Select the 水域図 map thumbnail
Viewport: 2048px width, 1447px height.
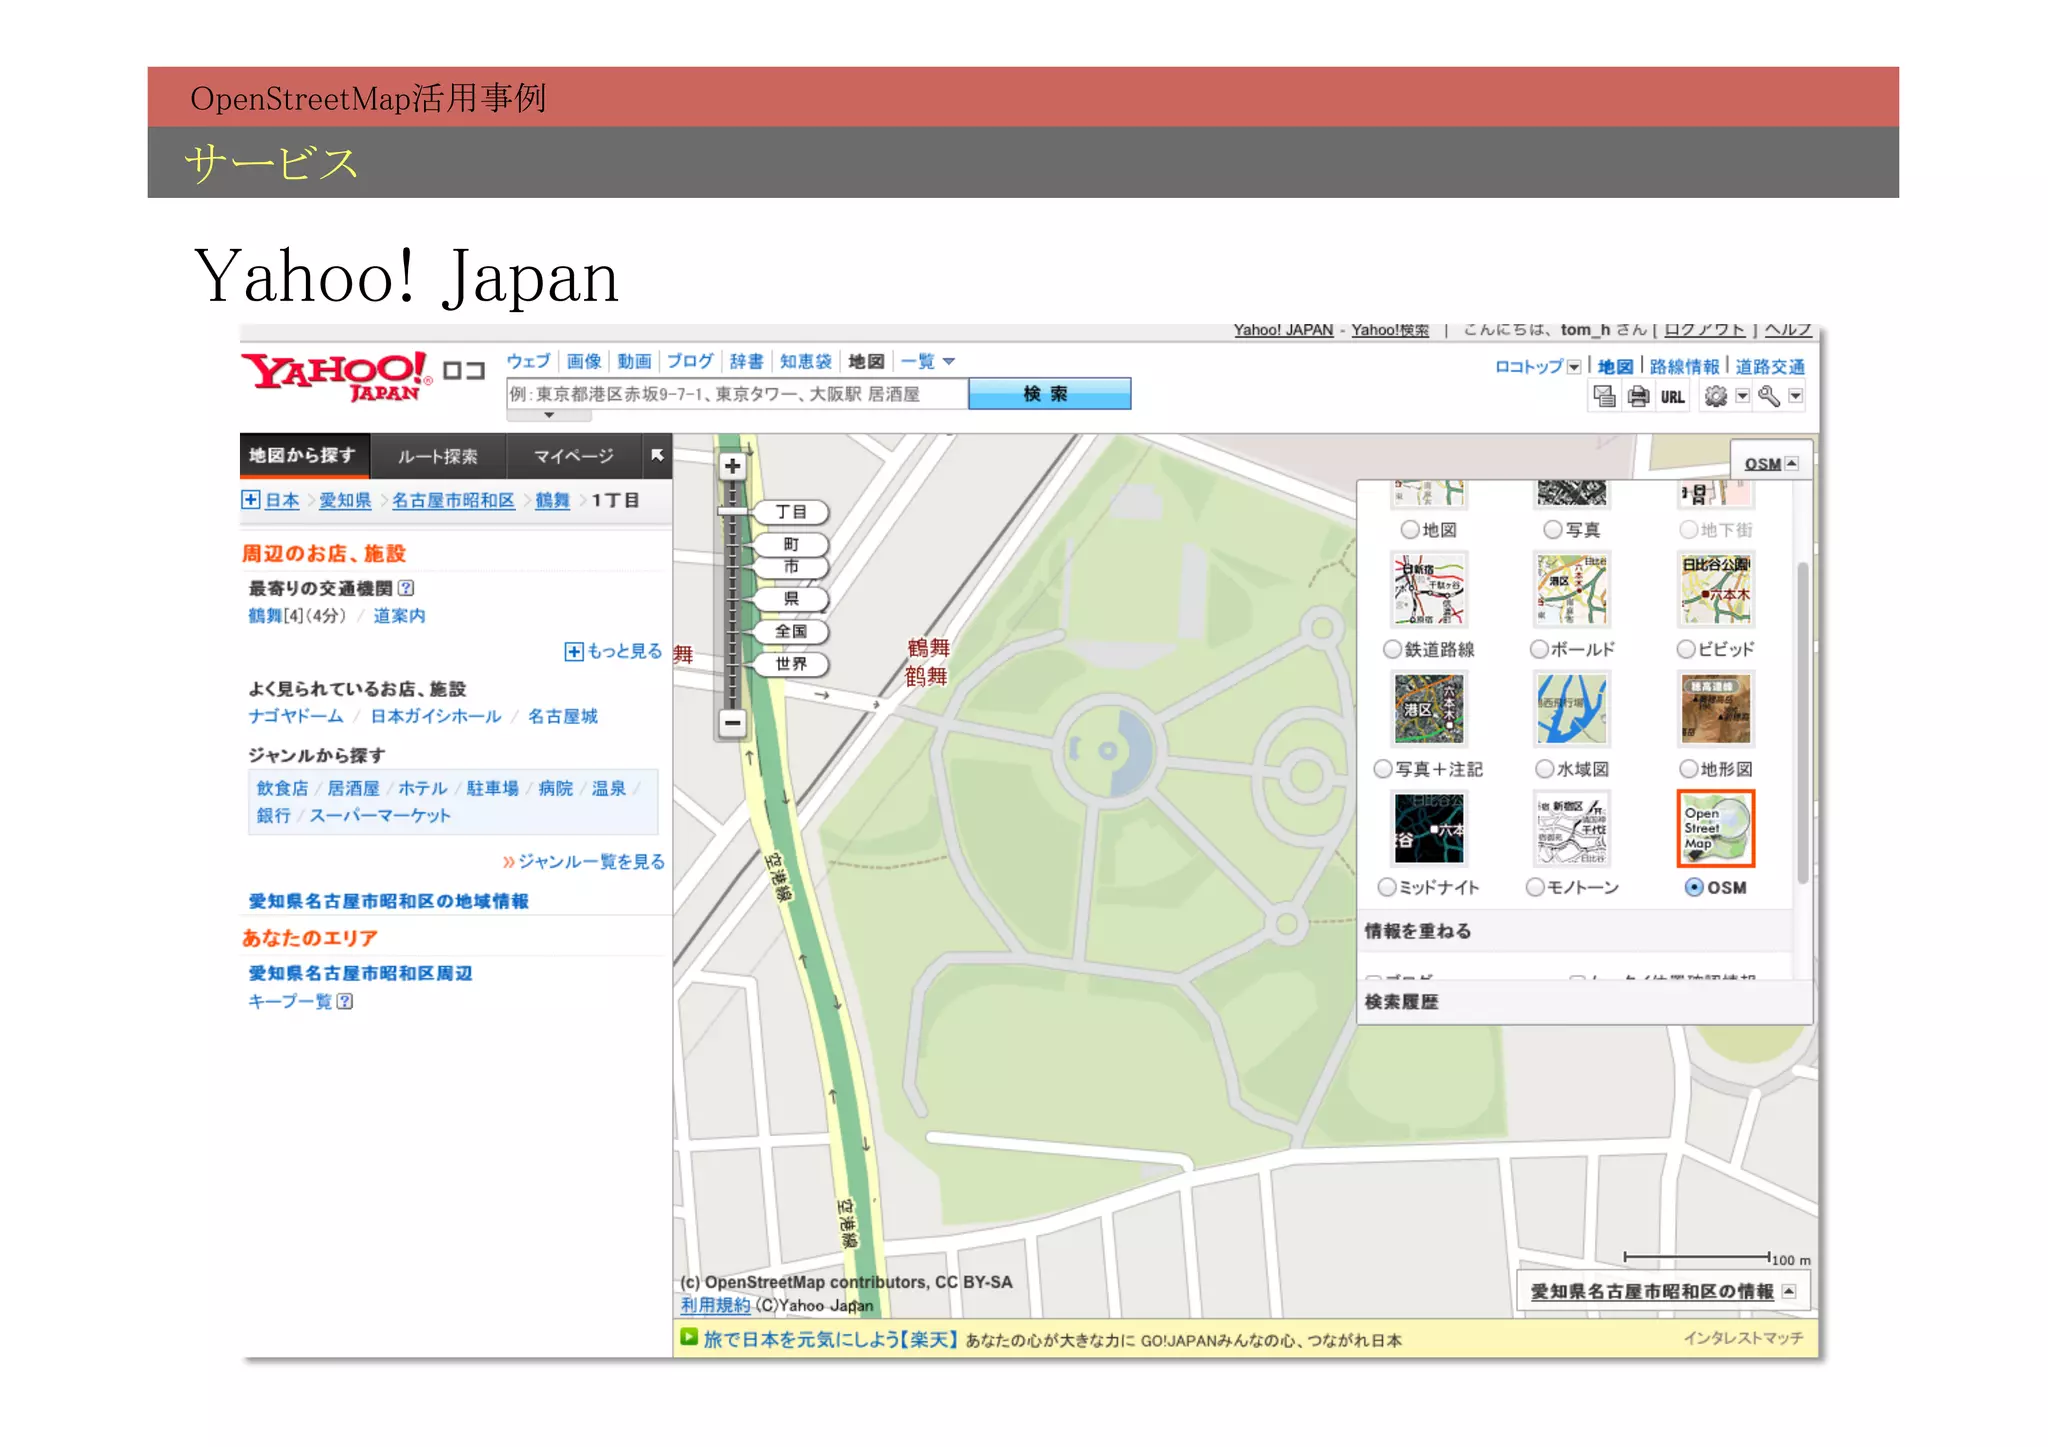click(x=1572, y=709)
